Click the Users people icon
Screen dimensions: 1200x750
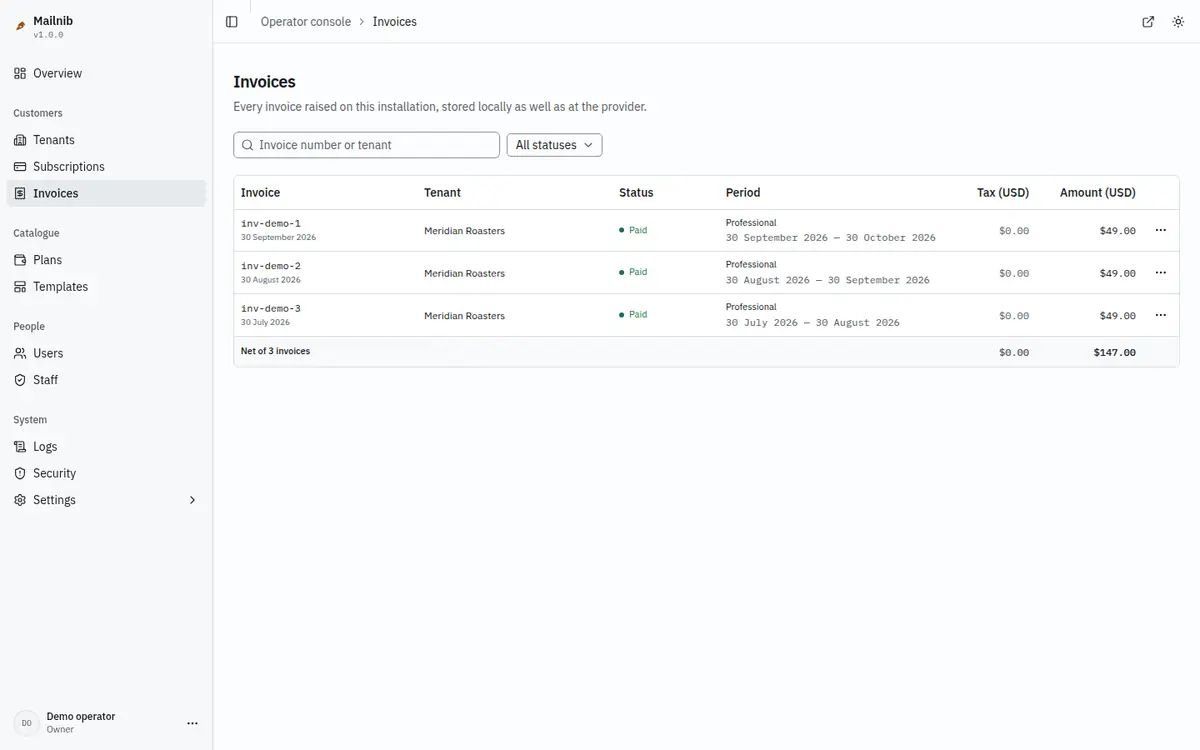20,353
